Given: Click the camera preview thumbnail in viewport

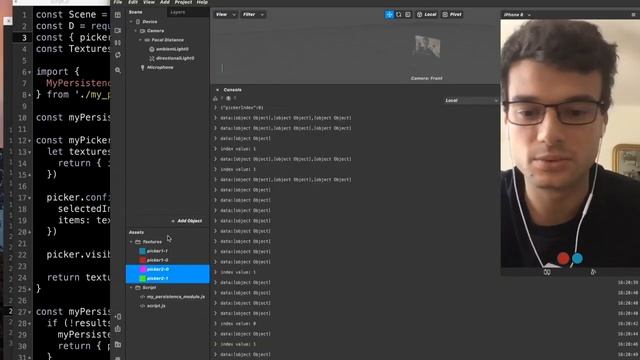Looking at the screenshot, I should [x=427, y=46].
